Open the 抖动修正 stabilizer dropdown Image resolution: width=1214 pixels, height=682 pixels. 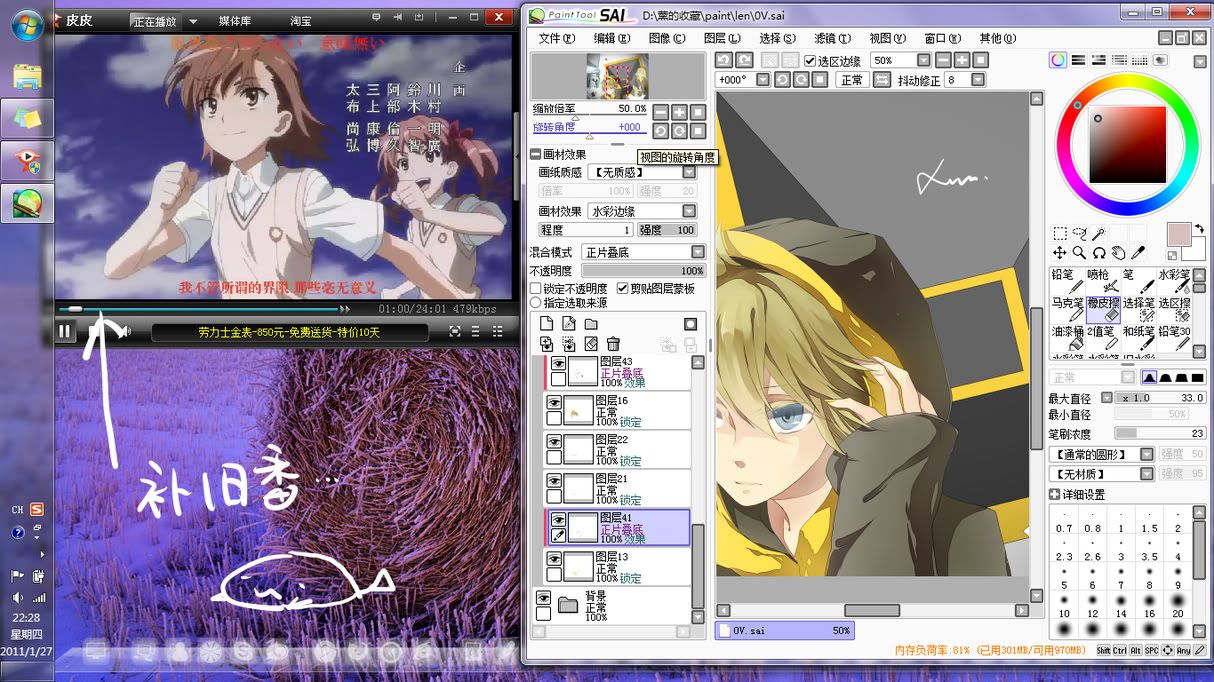979,80
